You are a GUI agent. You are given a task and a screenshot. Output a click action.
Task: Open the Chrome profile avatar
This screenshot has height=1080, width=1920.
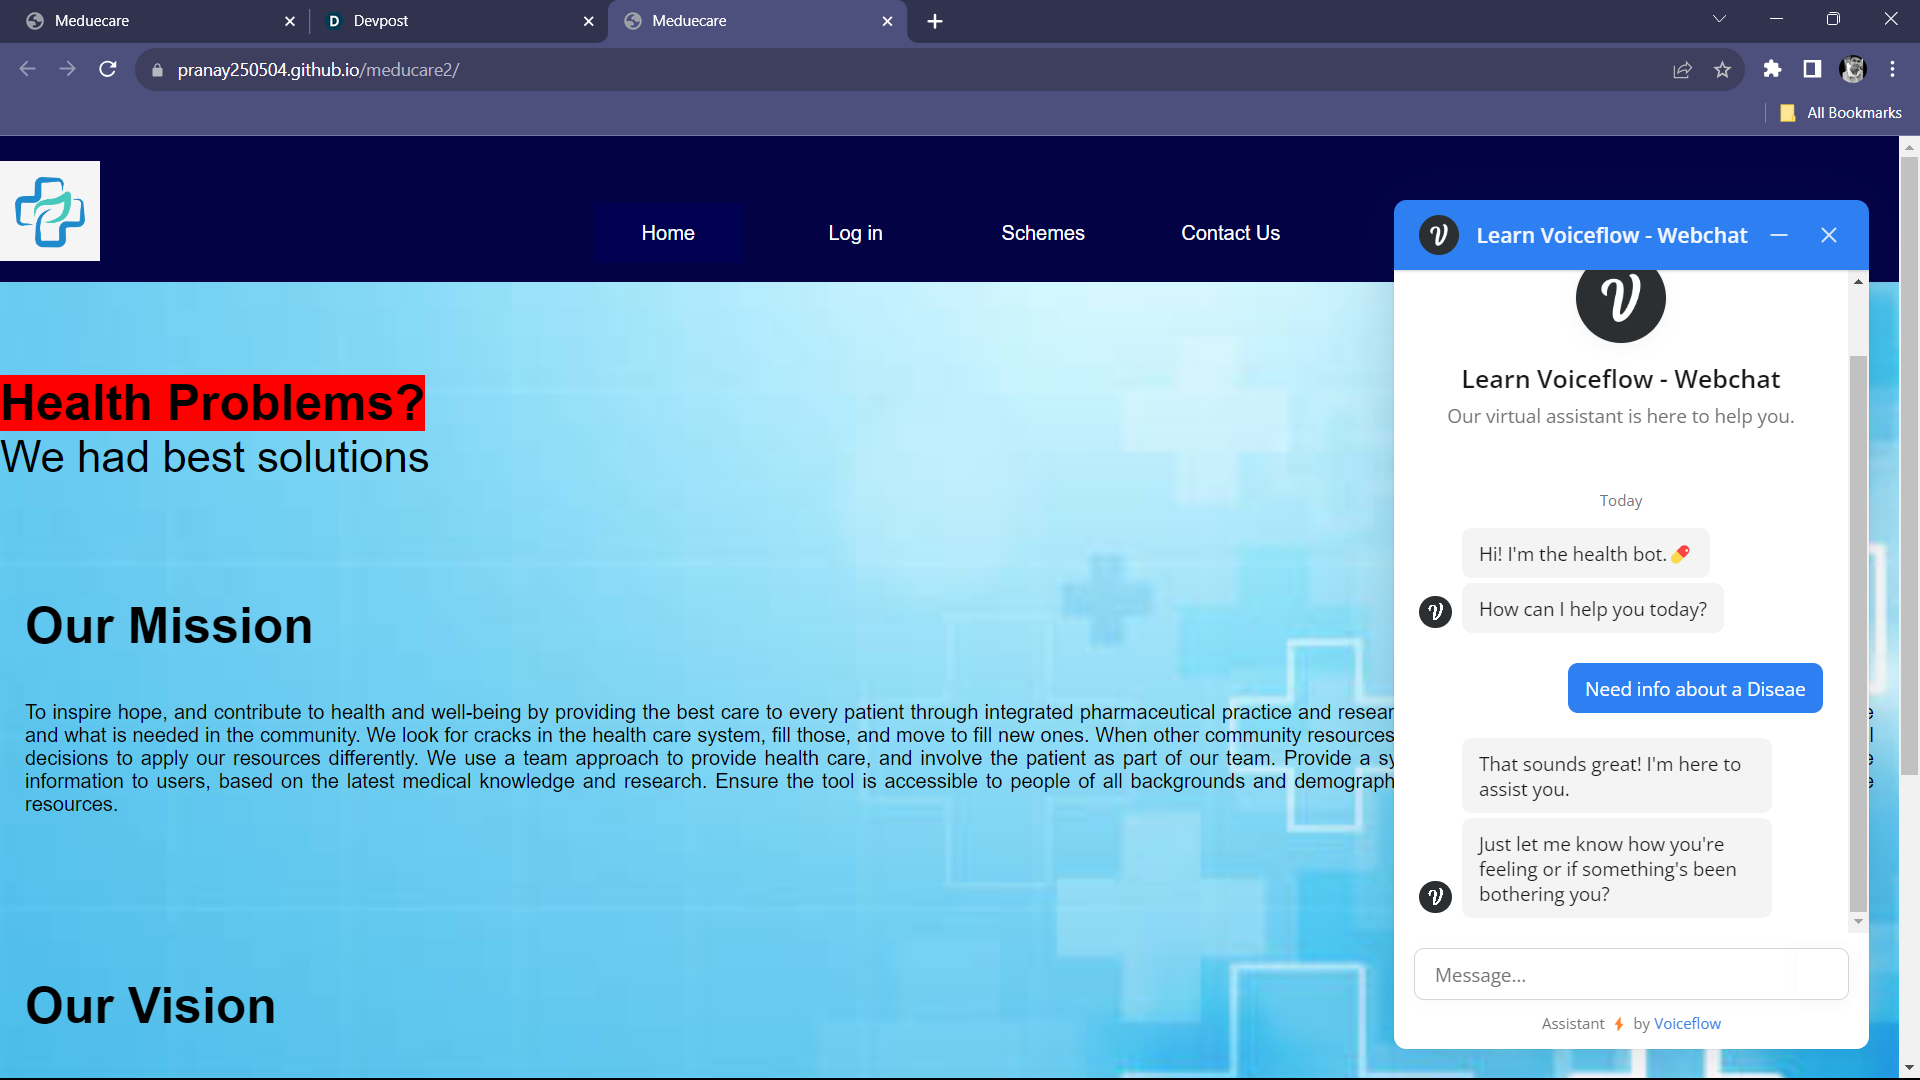(x=1852, y=69)
